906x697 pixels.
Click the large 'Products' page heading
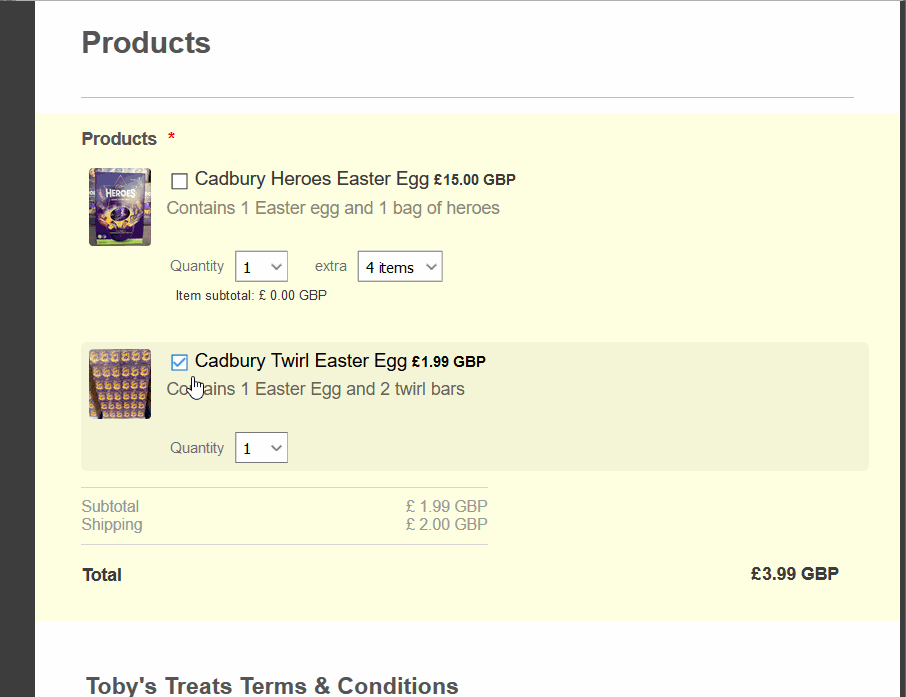[146, 43]
